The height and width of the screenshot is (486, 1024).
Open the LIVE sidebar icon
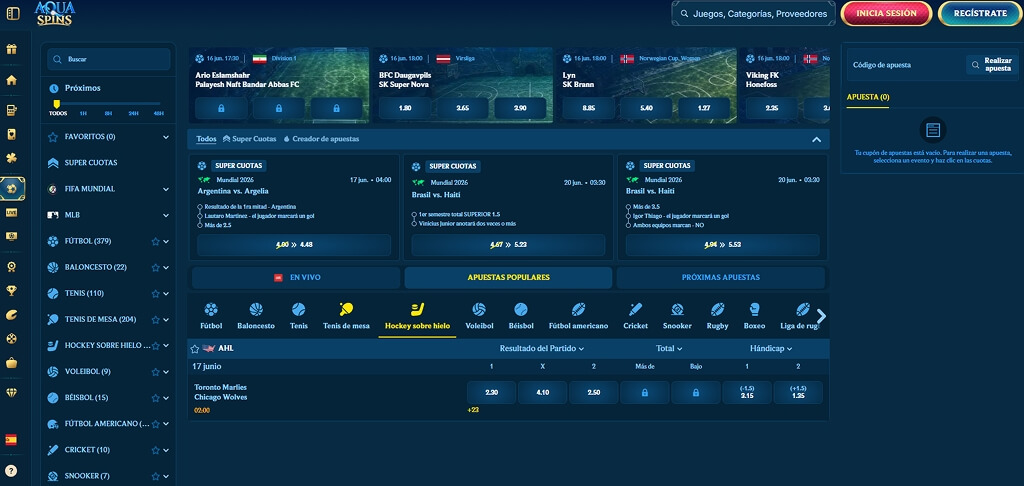(11, 212)
